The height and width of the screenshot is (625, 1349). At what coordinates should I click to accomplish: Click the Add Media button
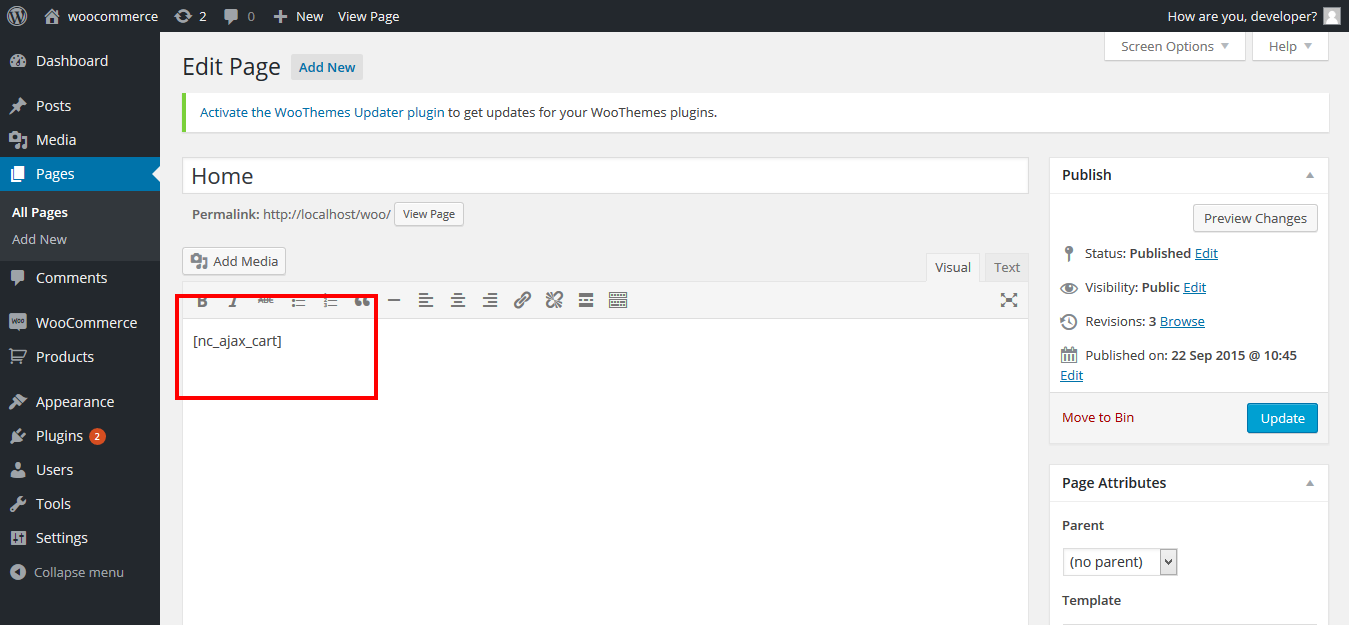(x=234, y=261)
